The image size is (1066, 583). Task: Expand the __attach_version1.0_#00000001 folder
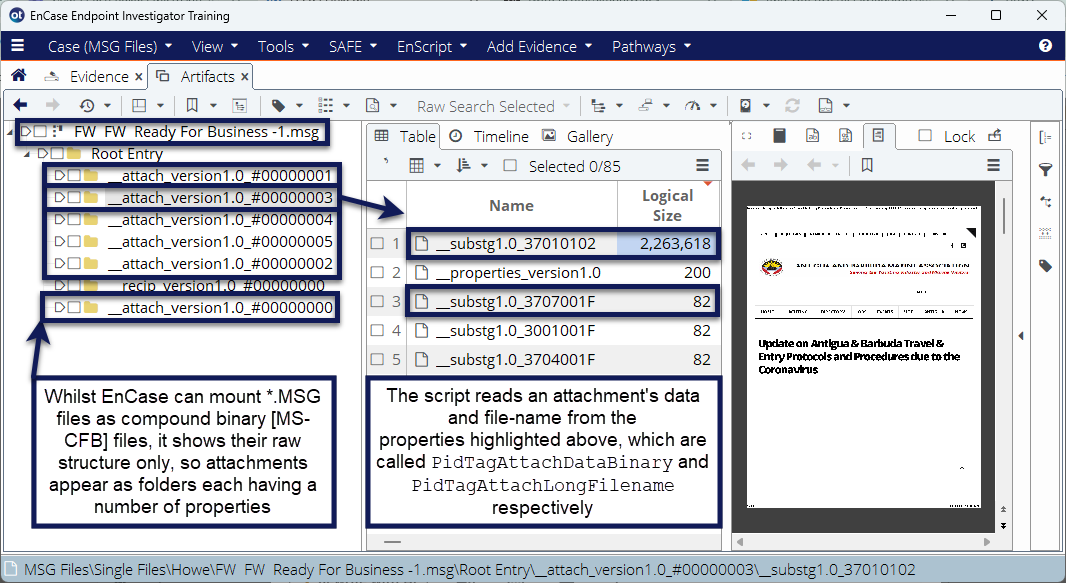pos(60,175)
